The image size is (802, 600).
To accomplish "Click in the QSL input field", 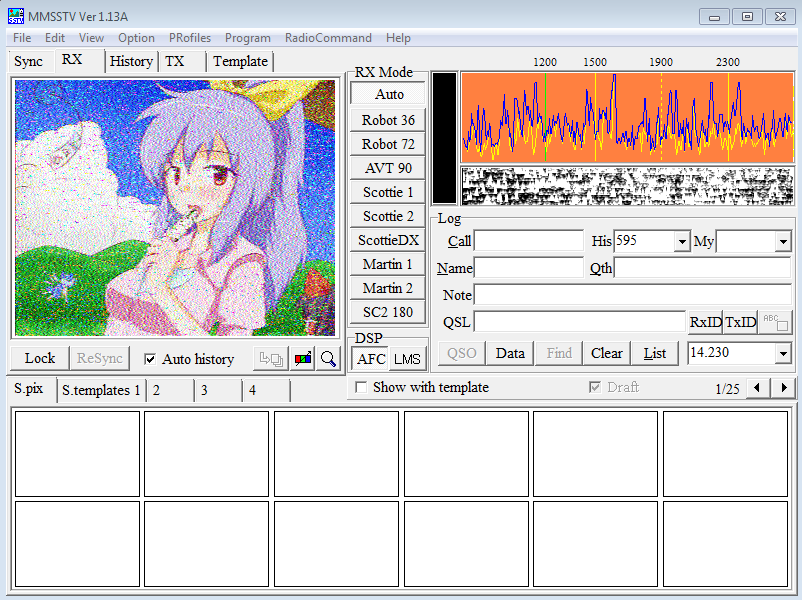I will [x=580, y=322].
